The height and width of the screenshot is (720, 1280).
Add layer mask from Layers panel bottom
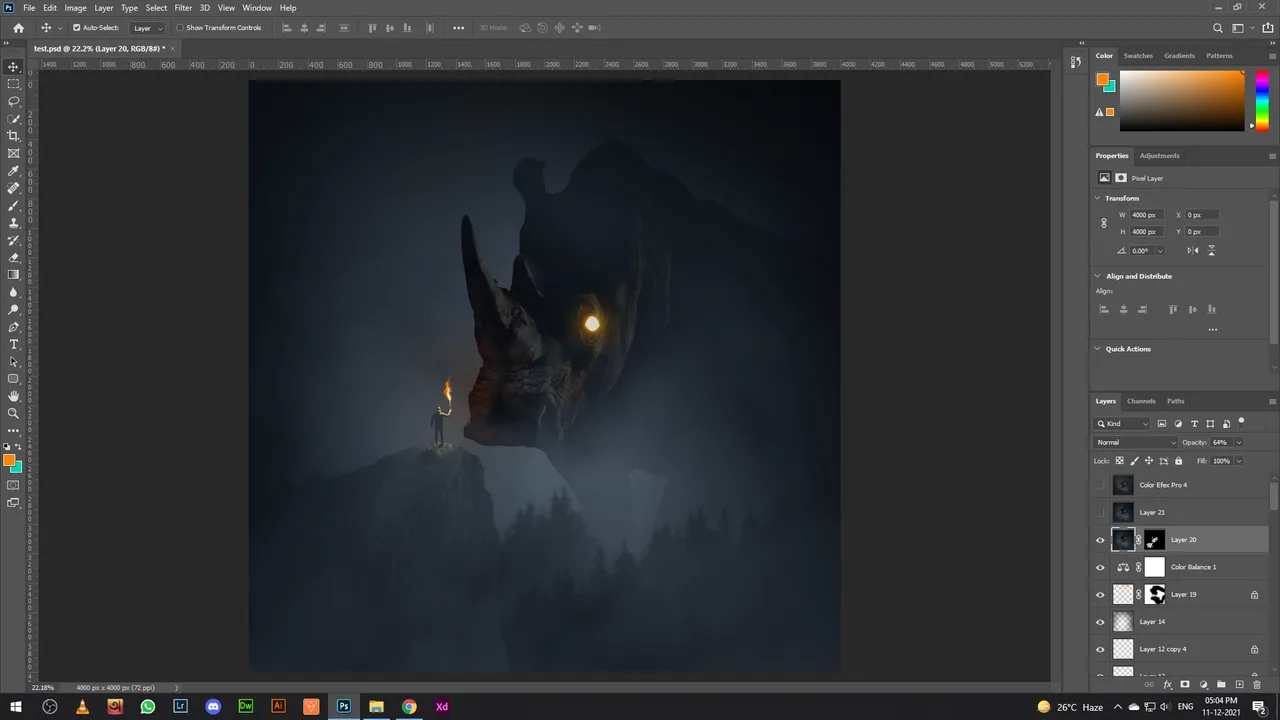(1185, 685)
